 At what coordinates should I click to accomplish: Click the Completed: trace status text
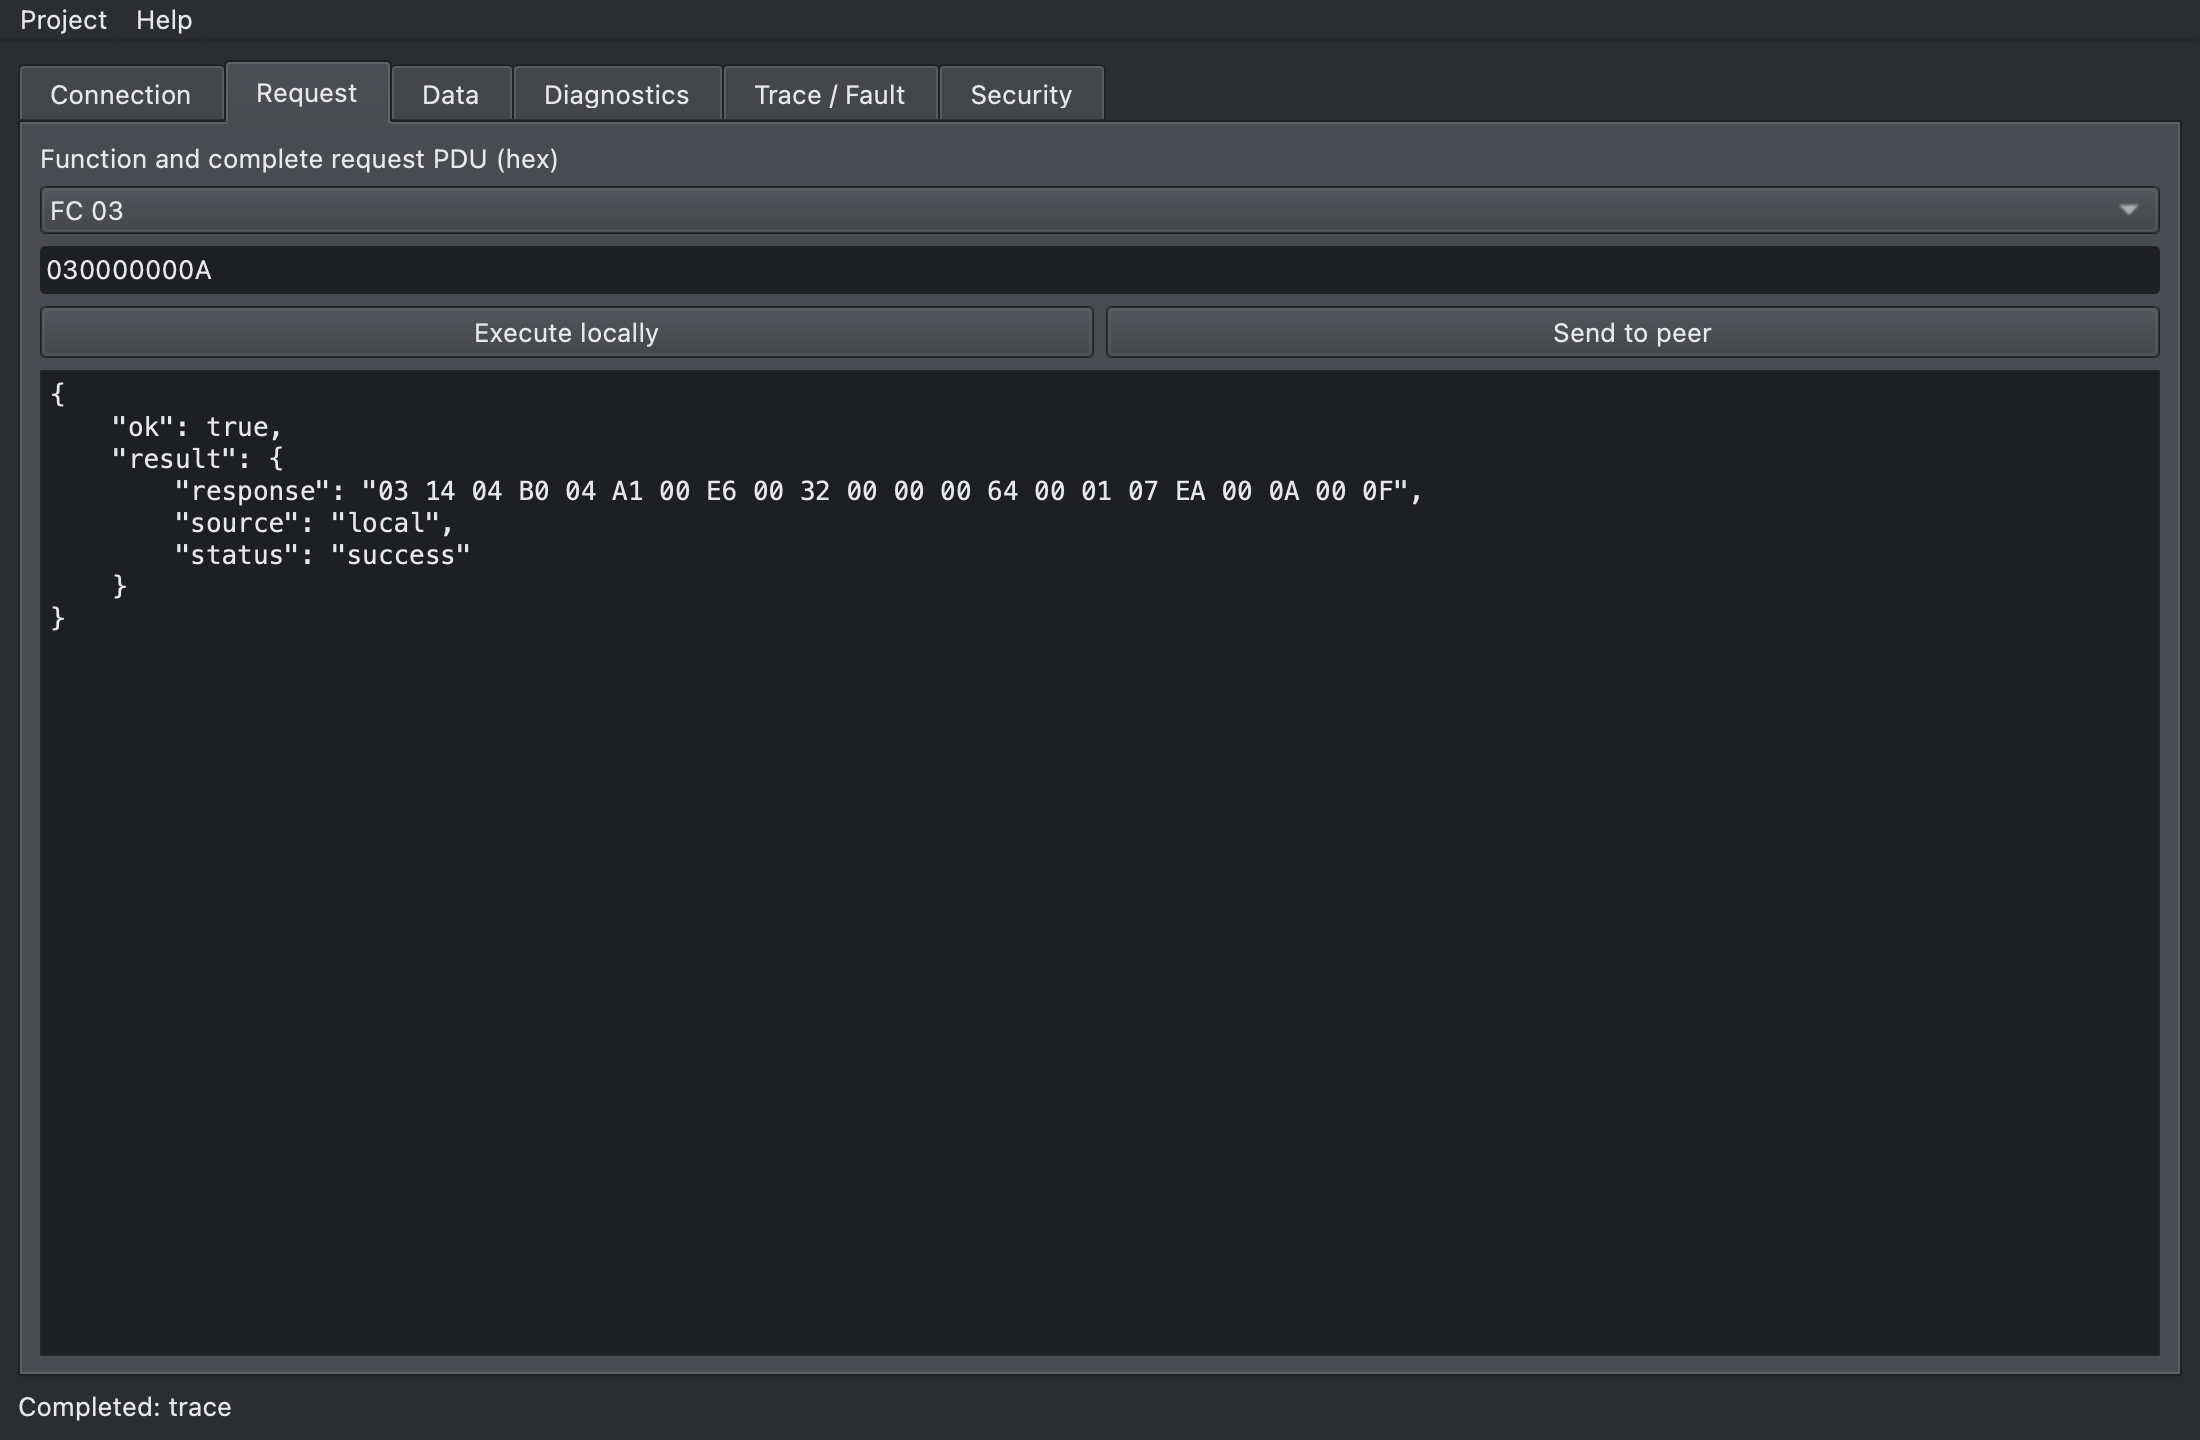coord(125,1407)
